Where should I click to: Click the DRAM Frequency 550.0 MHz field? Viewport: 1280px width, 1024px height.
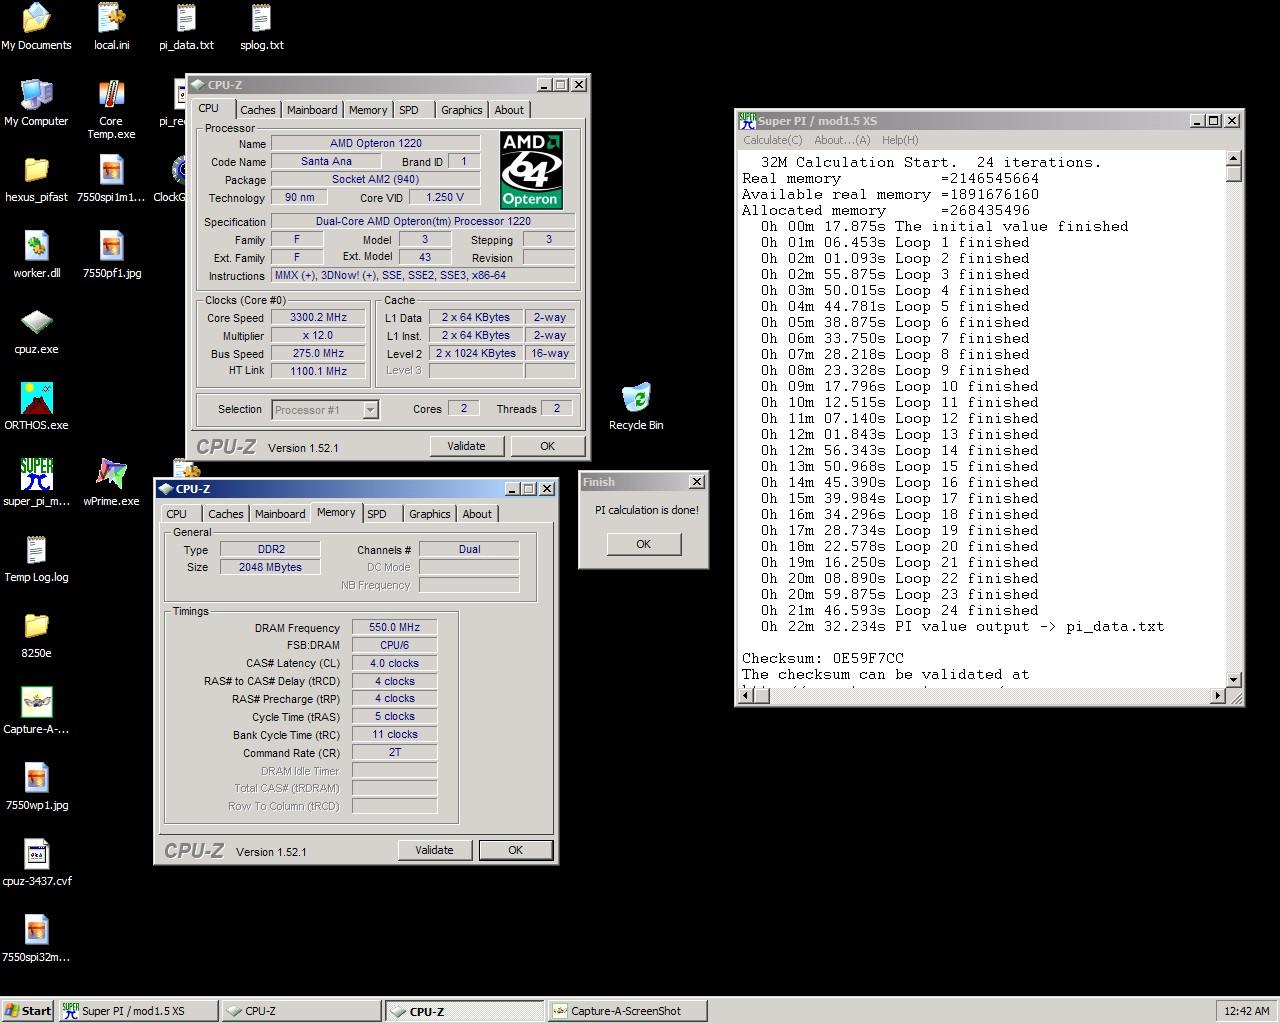point(394,628)
